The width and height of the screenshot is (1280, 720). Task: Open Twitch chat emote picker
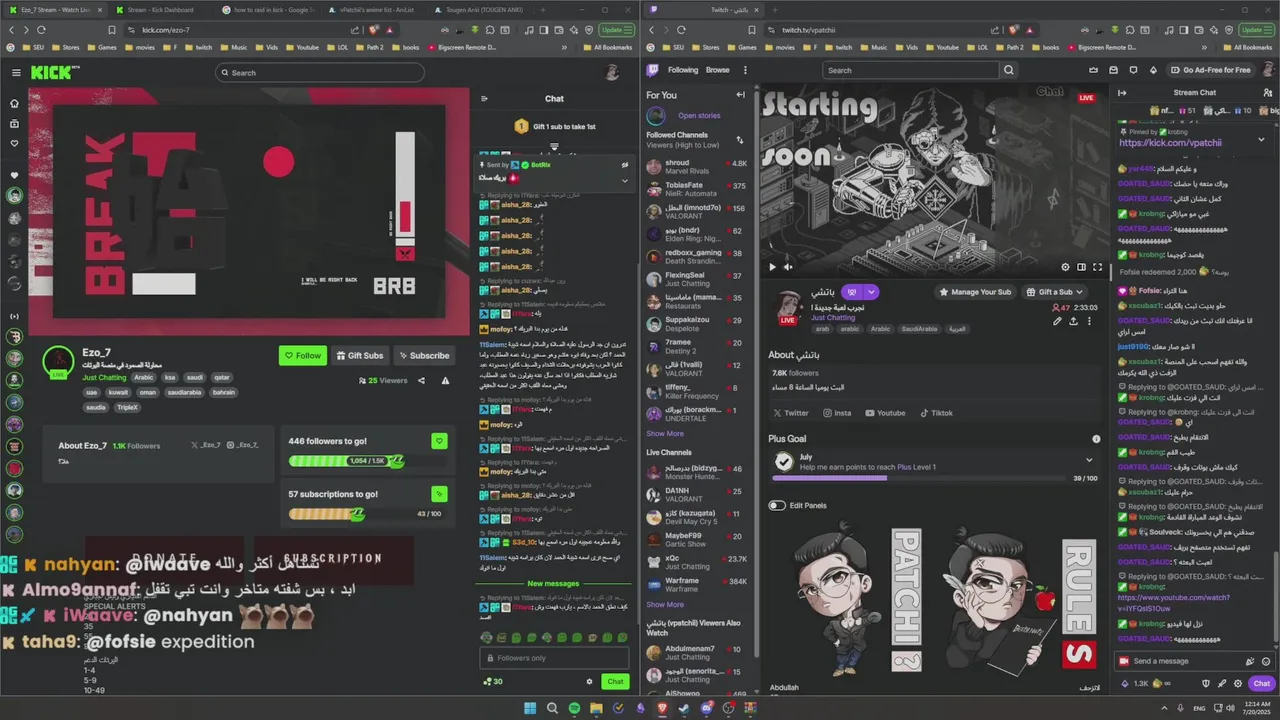click(x=1267, y=661)
